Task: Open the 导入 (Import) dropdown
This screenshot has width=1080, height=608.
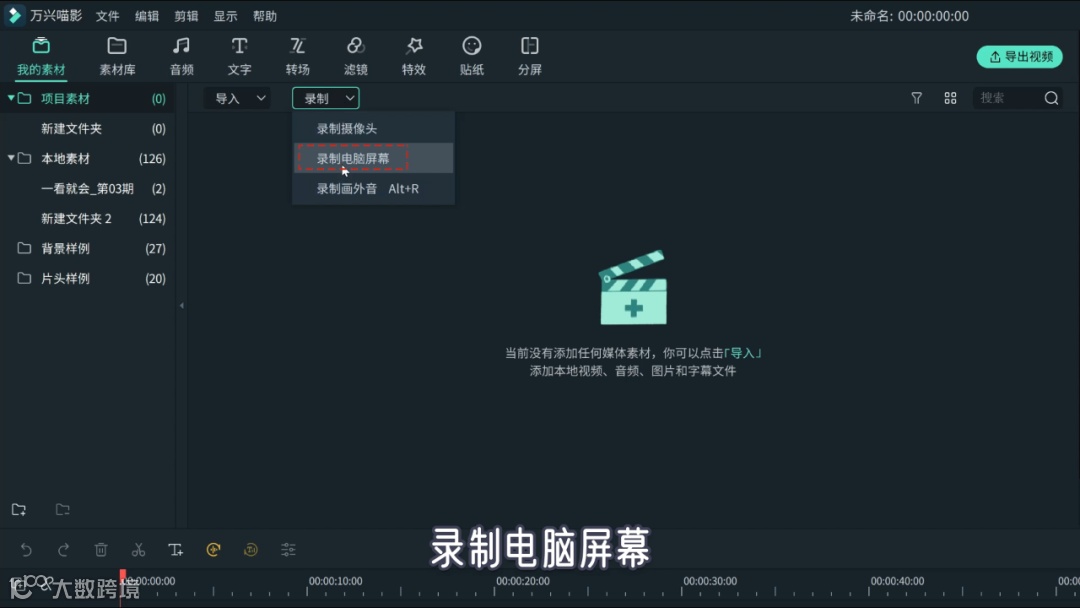Action: tap(237, 98)
